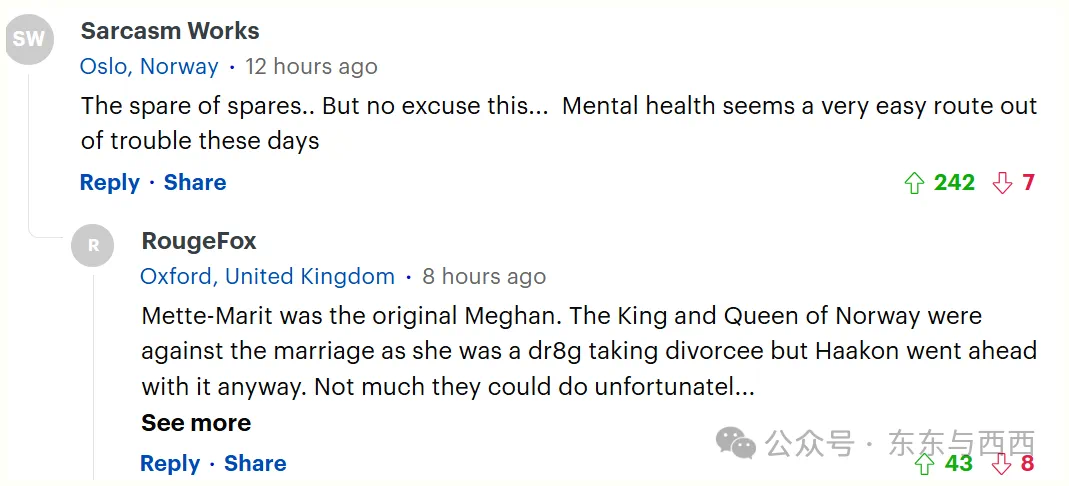Open the RougeFox username profile

click(199, 241)
